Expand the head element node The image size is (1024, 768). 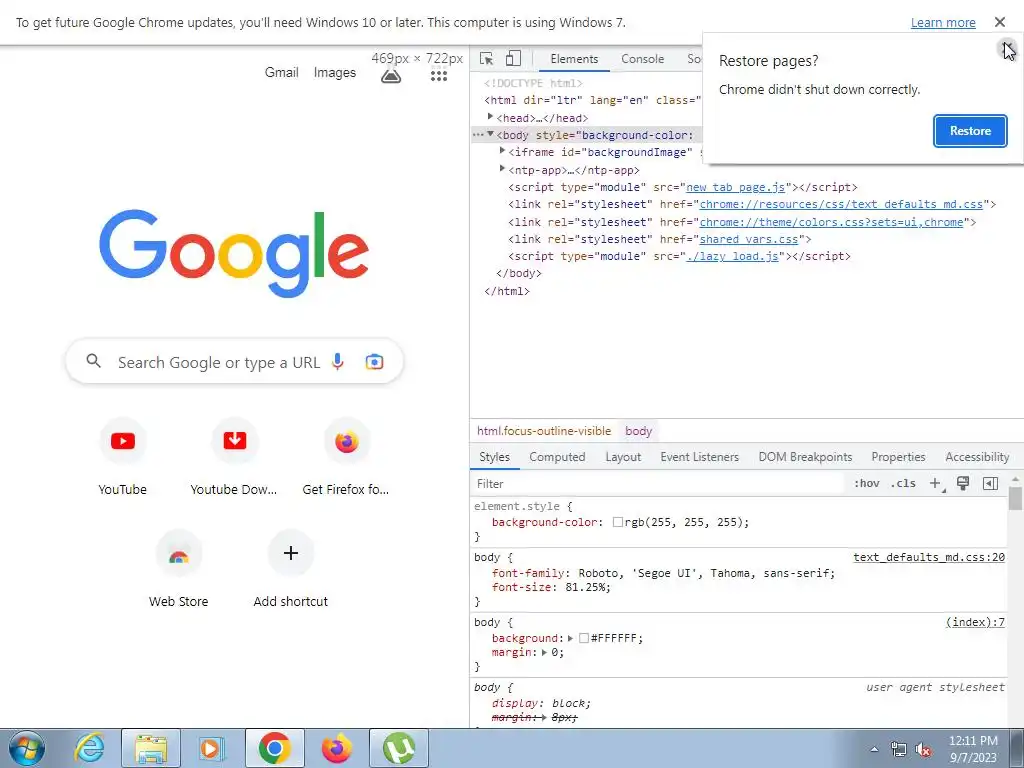[x=490, y=117]
